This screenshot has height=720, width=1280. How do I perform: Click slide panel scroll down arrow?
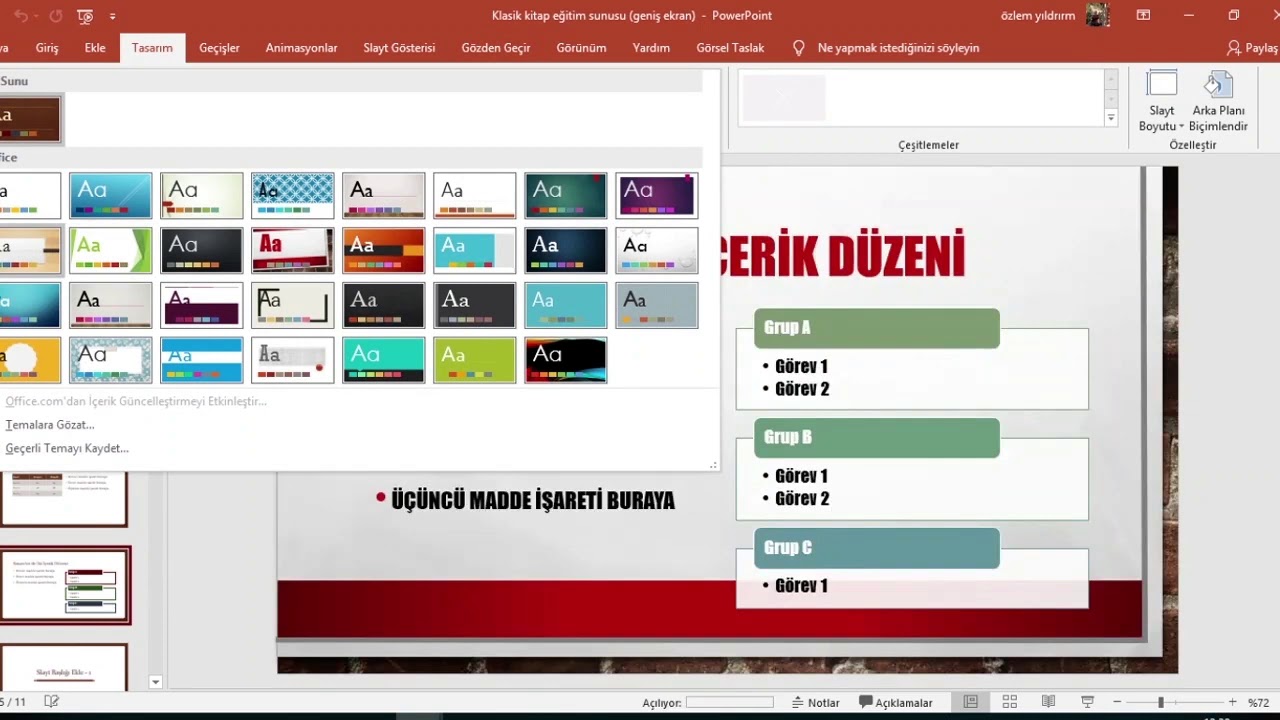point(155,682)
